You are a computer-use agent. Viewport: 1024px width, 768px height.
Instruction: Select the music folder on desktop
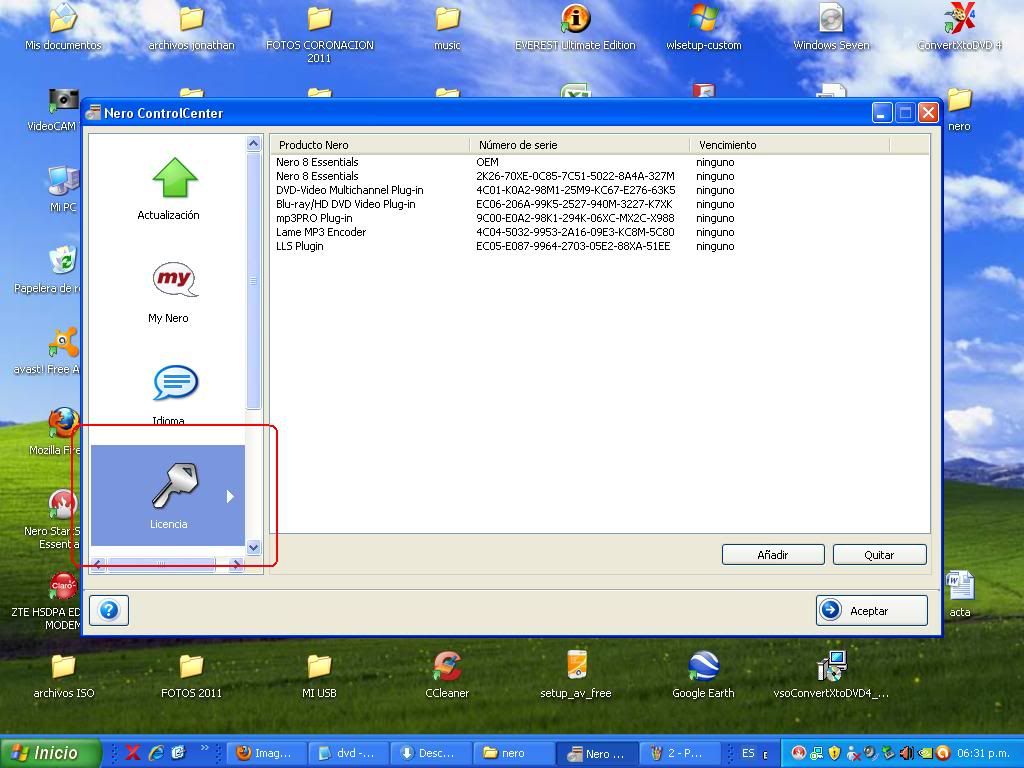click(447, 27)
